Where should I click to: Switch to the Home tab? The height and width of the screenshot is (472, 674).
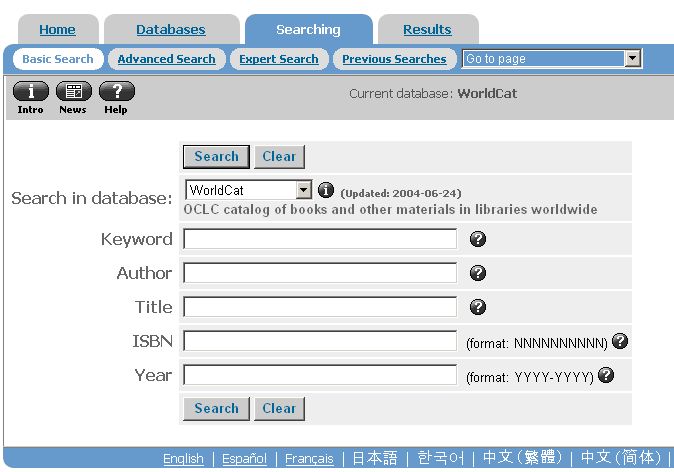pos(58,29)
